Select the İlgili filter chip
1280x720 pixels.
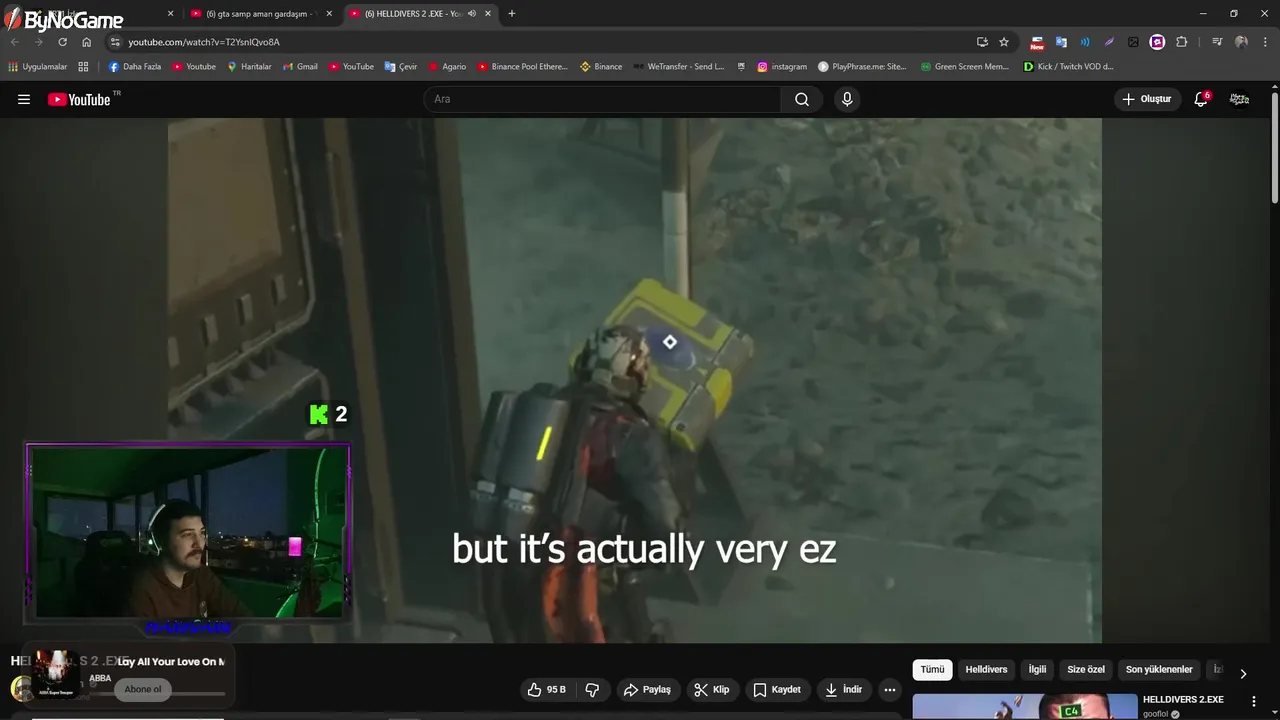click(1038, 670)
